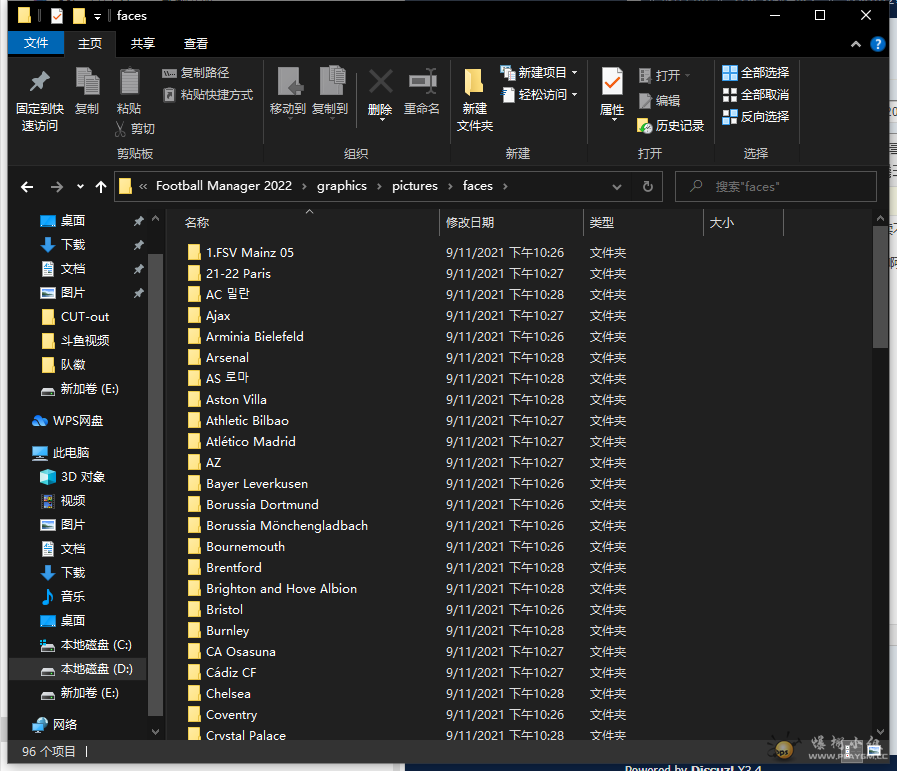Click the Rename (重命名) icon
This screenshot has width=897, height=771.
(422, 81)
